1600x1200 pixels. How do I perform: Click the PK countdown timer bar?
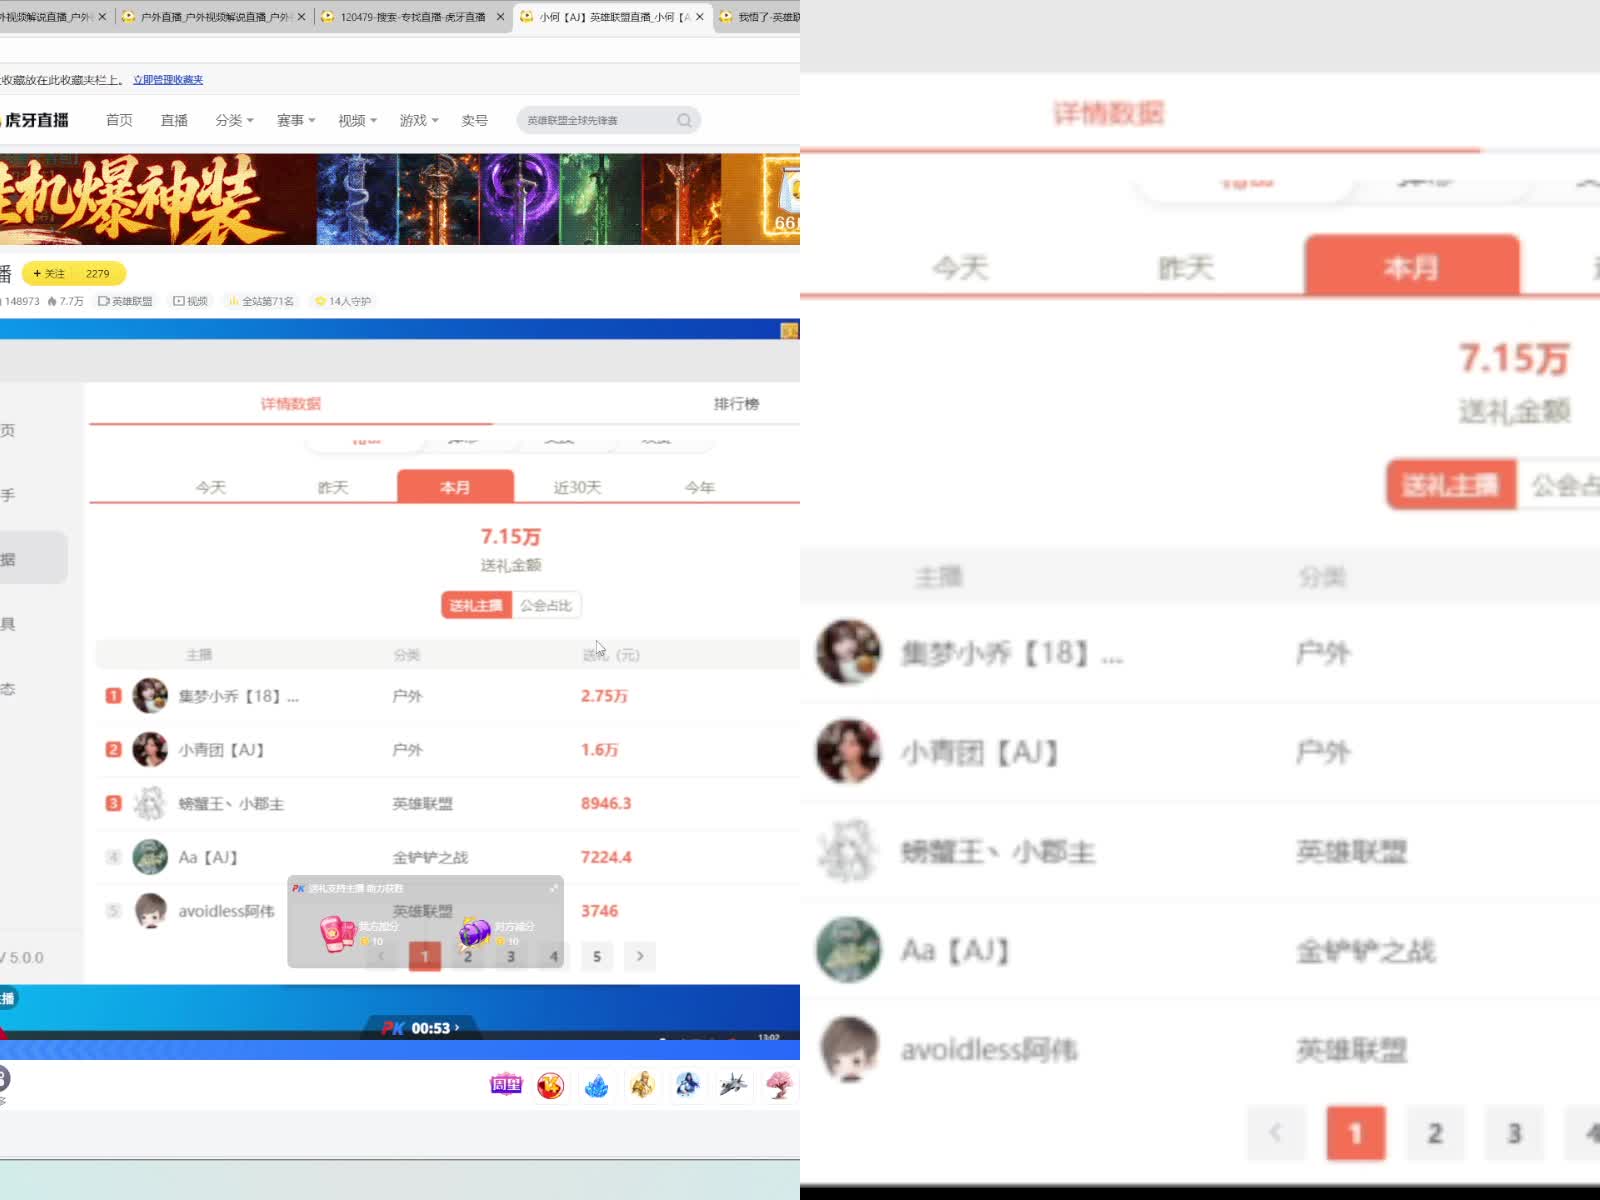point(421,1028)
